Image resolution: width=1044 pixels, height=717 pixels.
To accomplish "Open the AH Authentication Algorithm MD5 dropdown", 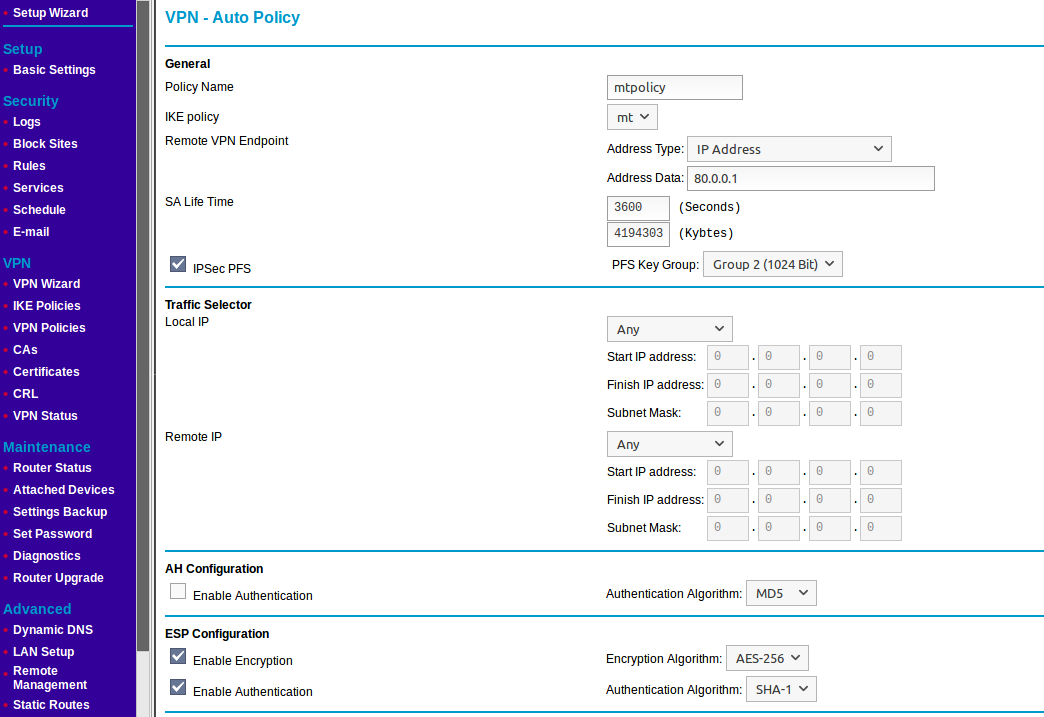I will tap(781, 593).
